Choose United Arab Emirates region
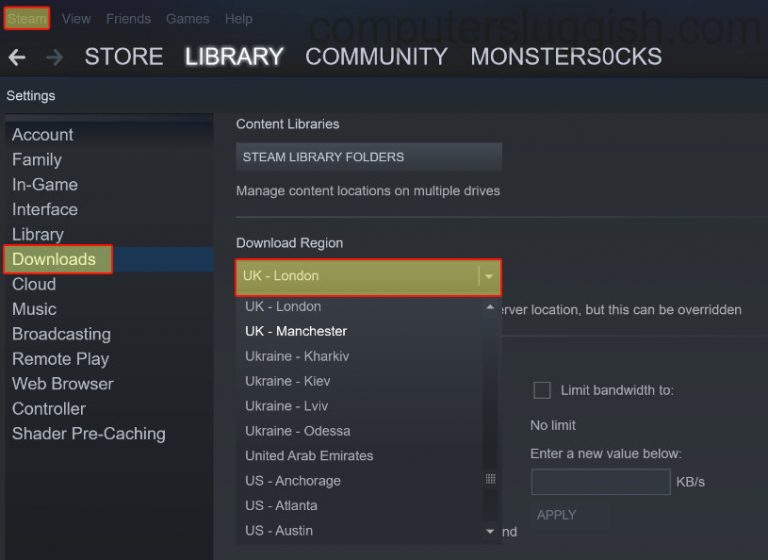This screenshot has height=560, width=768. pos(360,456)
